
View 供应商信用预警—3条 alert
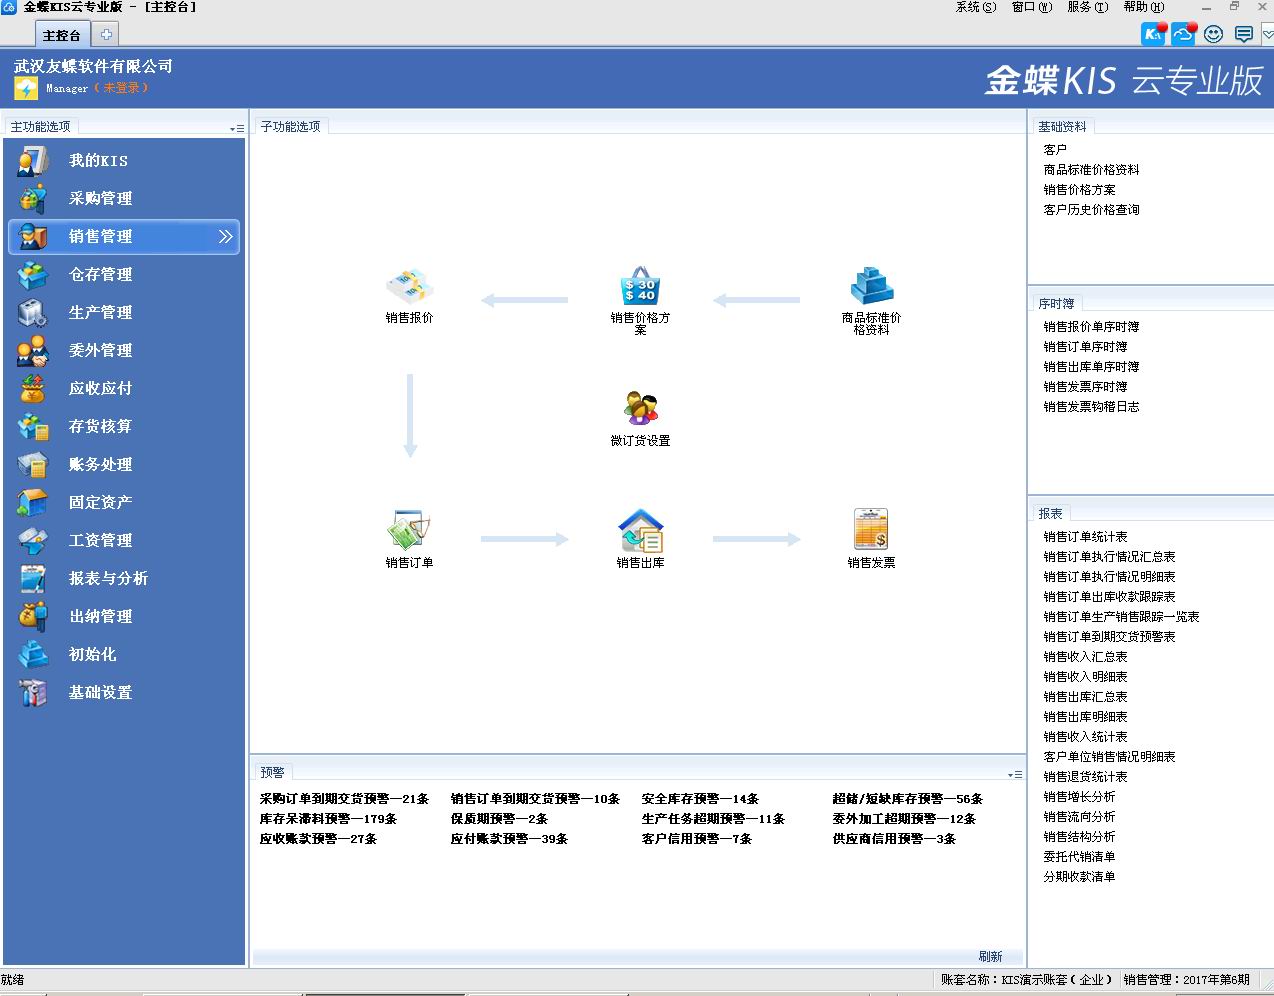[x=894, y=839]
